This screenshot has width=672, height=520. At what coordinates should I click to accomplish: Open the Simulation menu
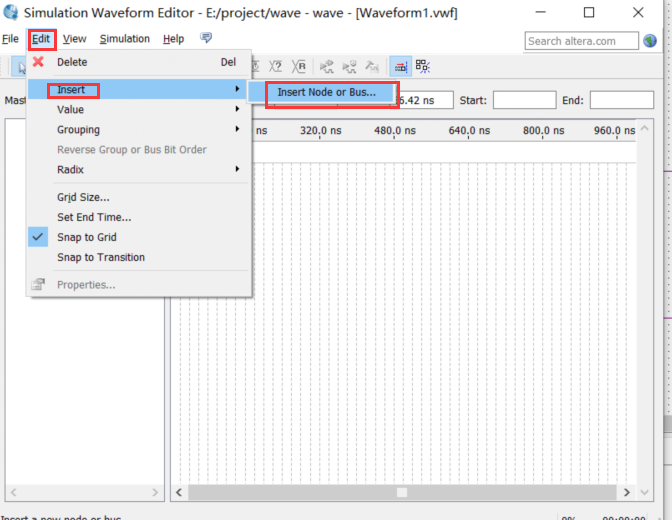tap(125, 39)
